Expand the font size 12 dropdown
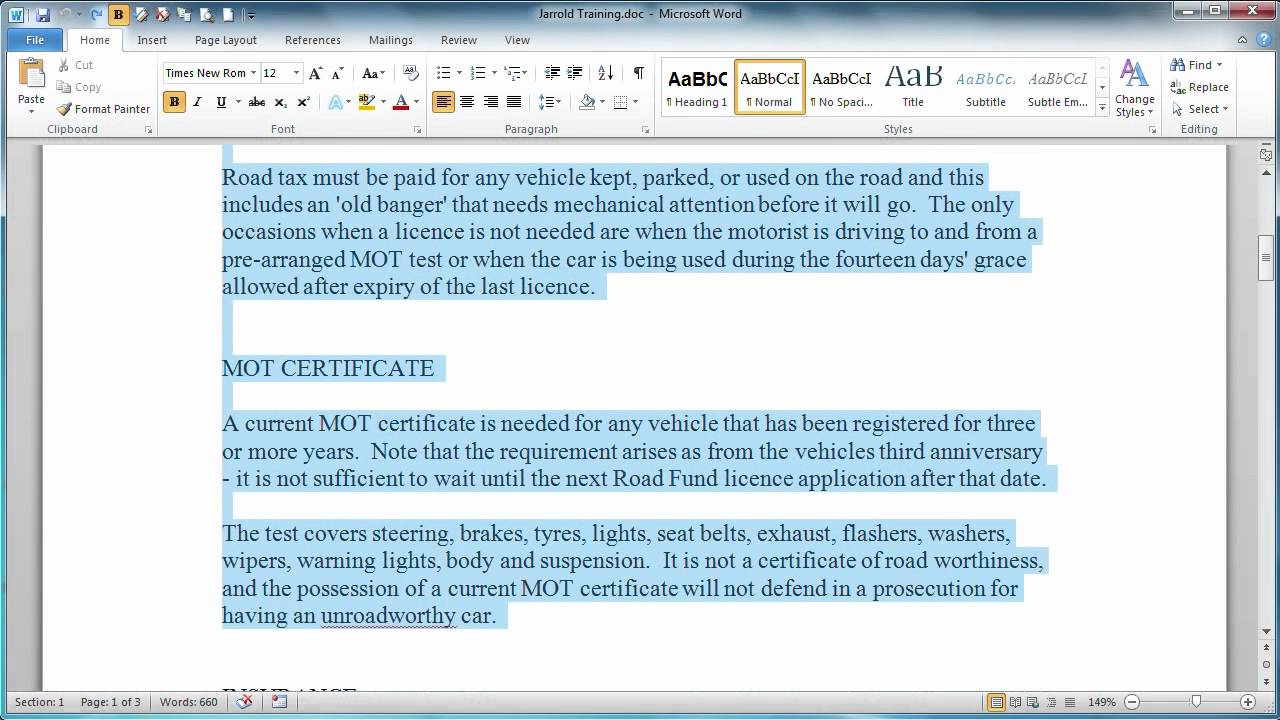The height and width of the screenshot is (720, 1280). pyautogui.click(x=296, y=73)
